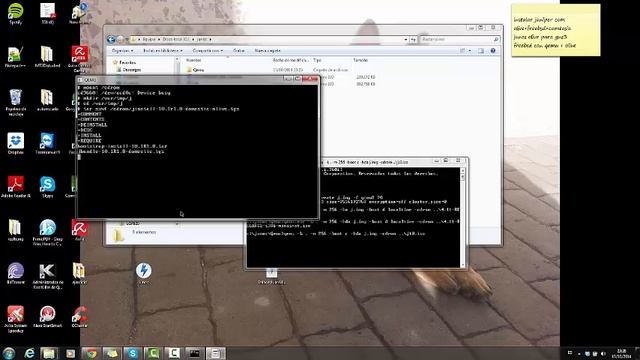Open File Explorer from the taskbar
Screen dimensions: 640x360
click(49, 353)
